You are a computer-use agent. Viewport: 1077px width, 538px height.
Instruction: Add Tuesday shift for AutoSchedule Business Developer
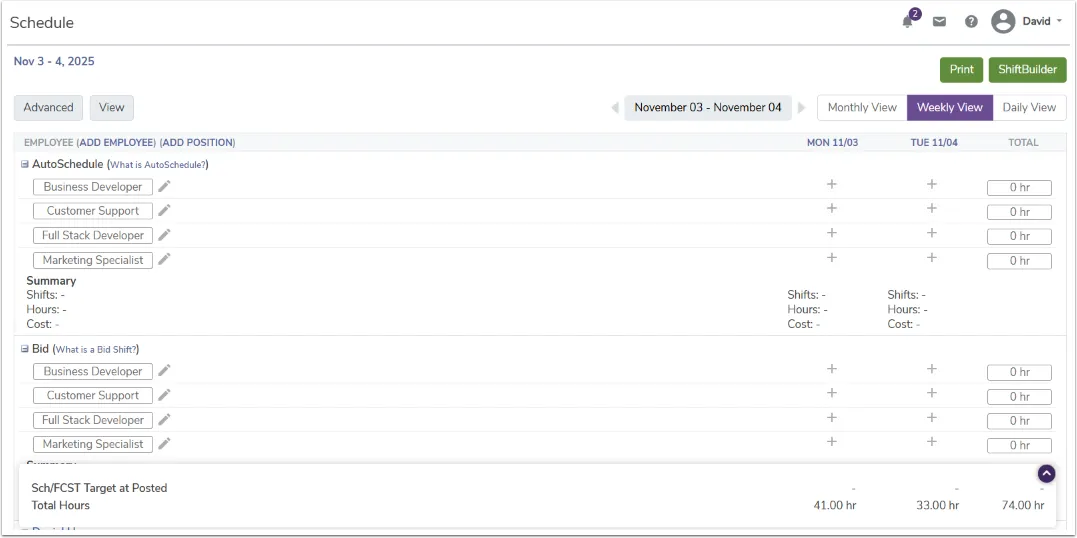[932, 184]
